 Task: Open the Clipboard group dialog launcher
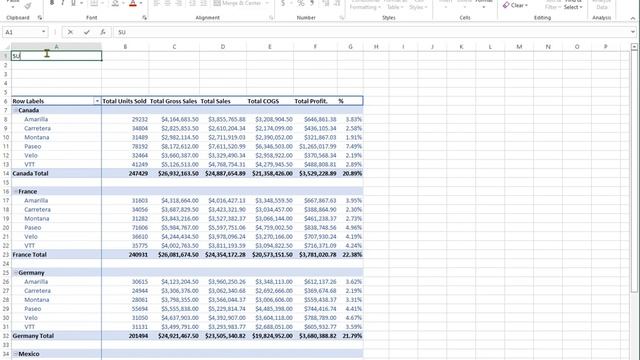(x=40, y=18)
